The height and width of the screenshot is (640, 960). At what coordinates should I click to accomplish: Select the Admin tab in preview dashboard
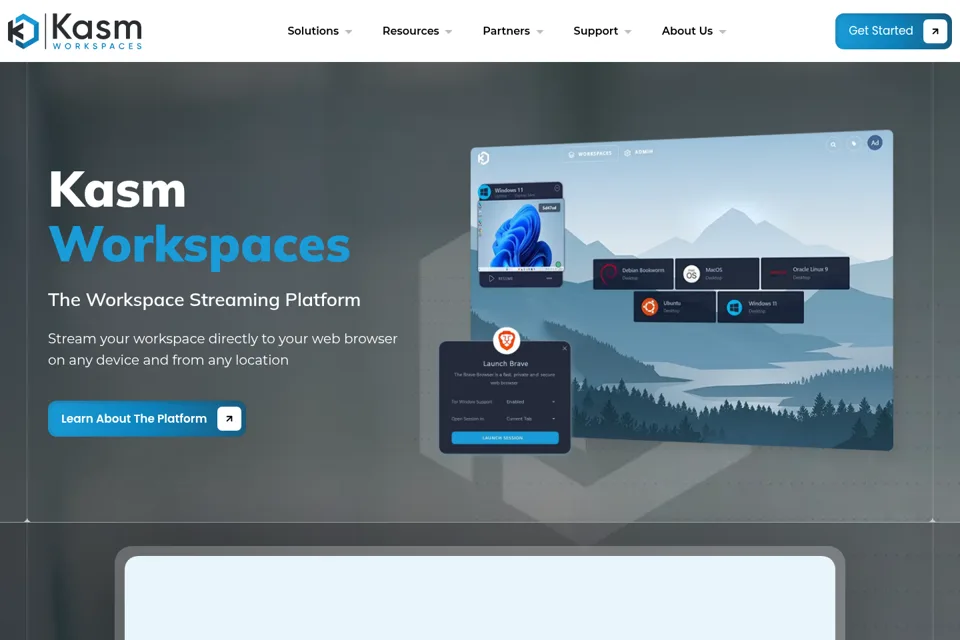tap(639, 152)
